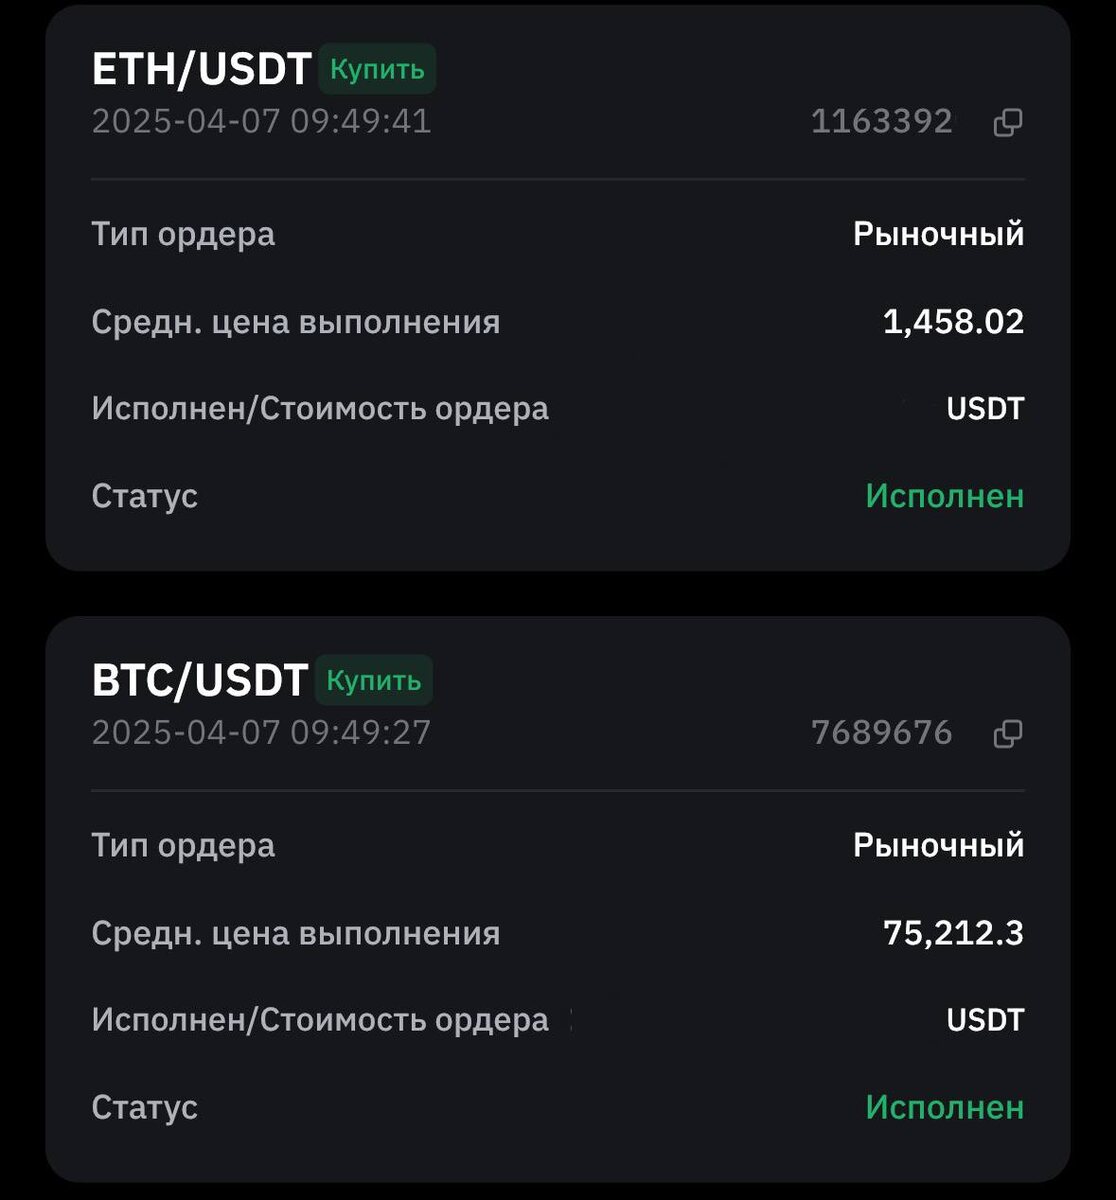Click the timestamp 2025-04-07 09:49:27
Viewport: 1116px width, 1200px height.
click(261, 733)
